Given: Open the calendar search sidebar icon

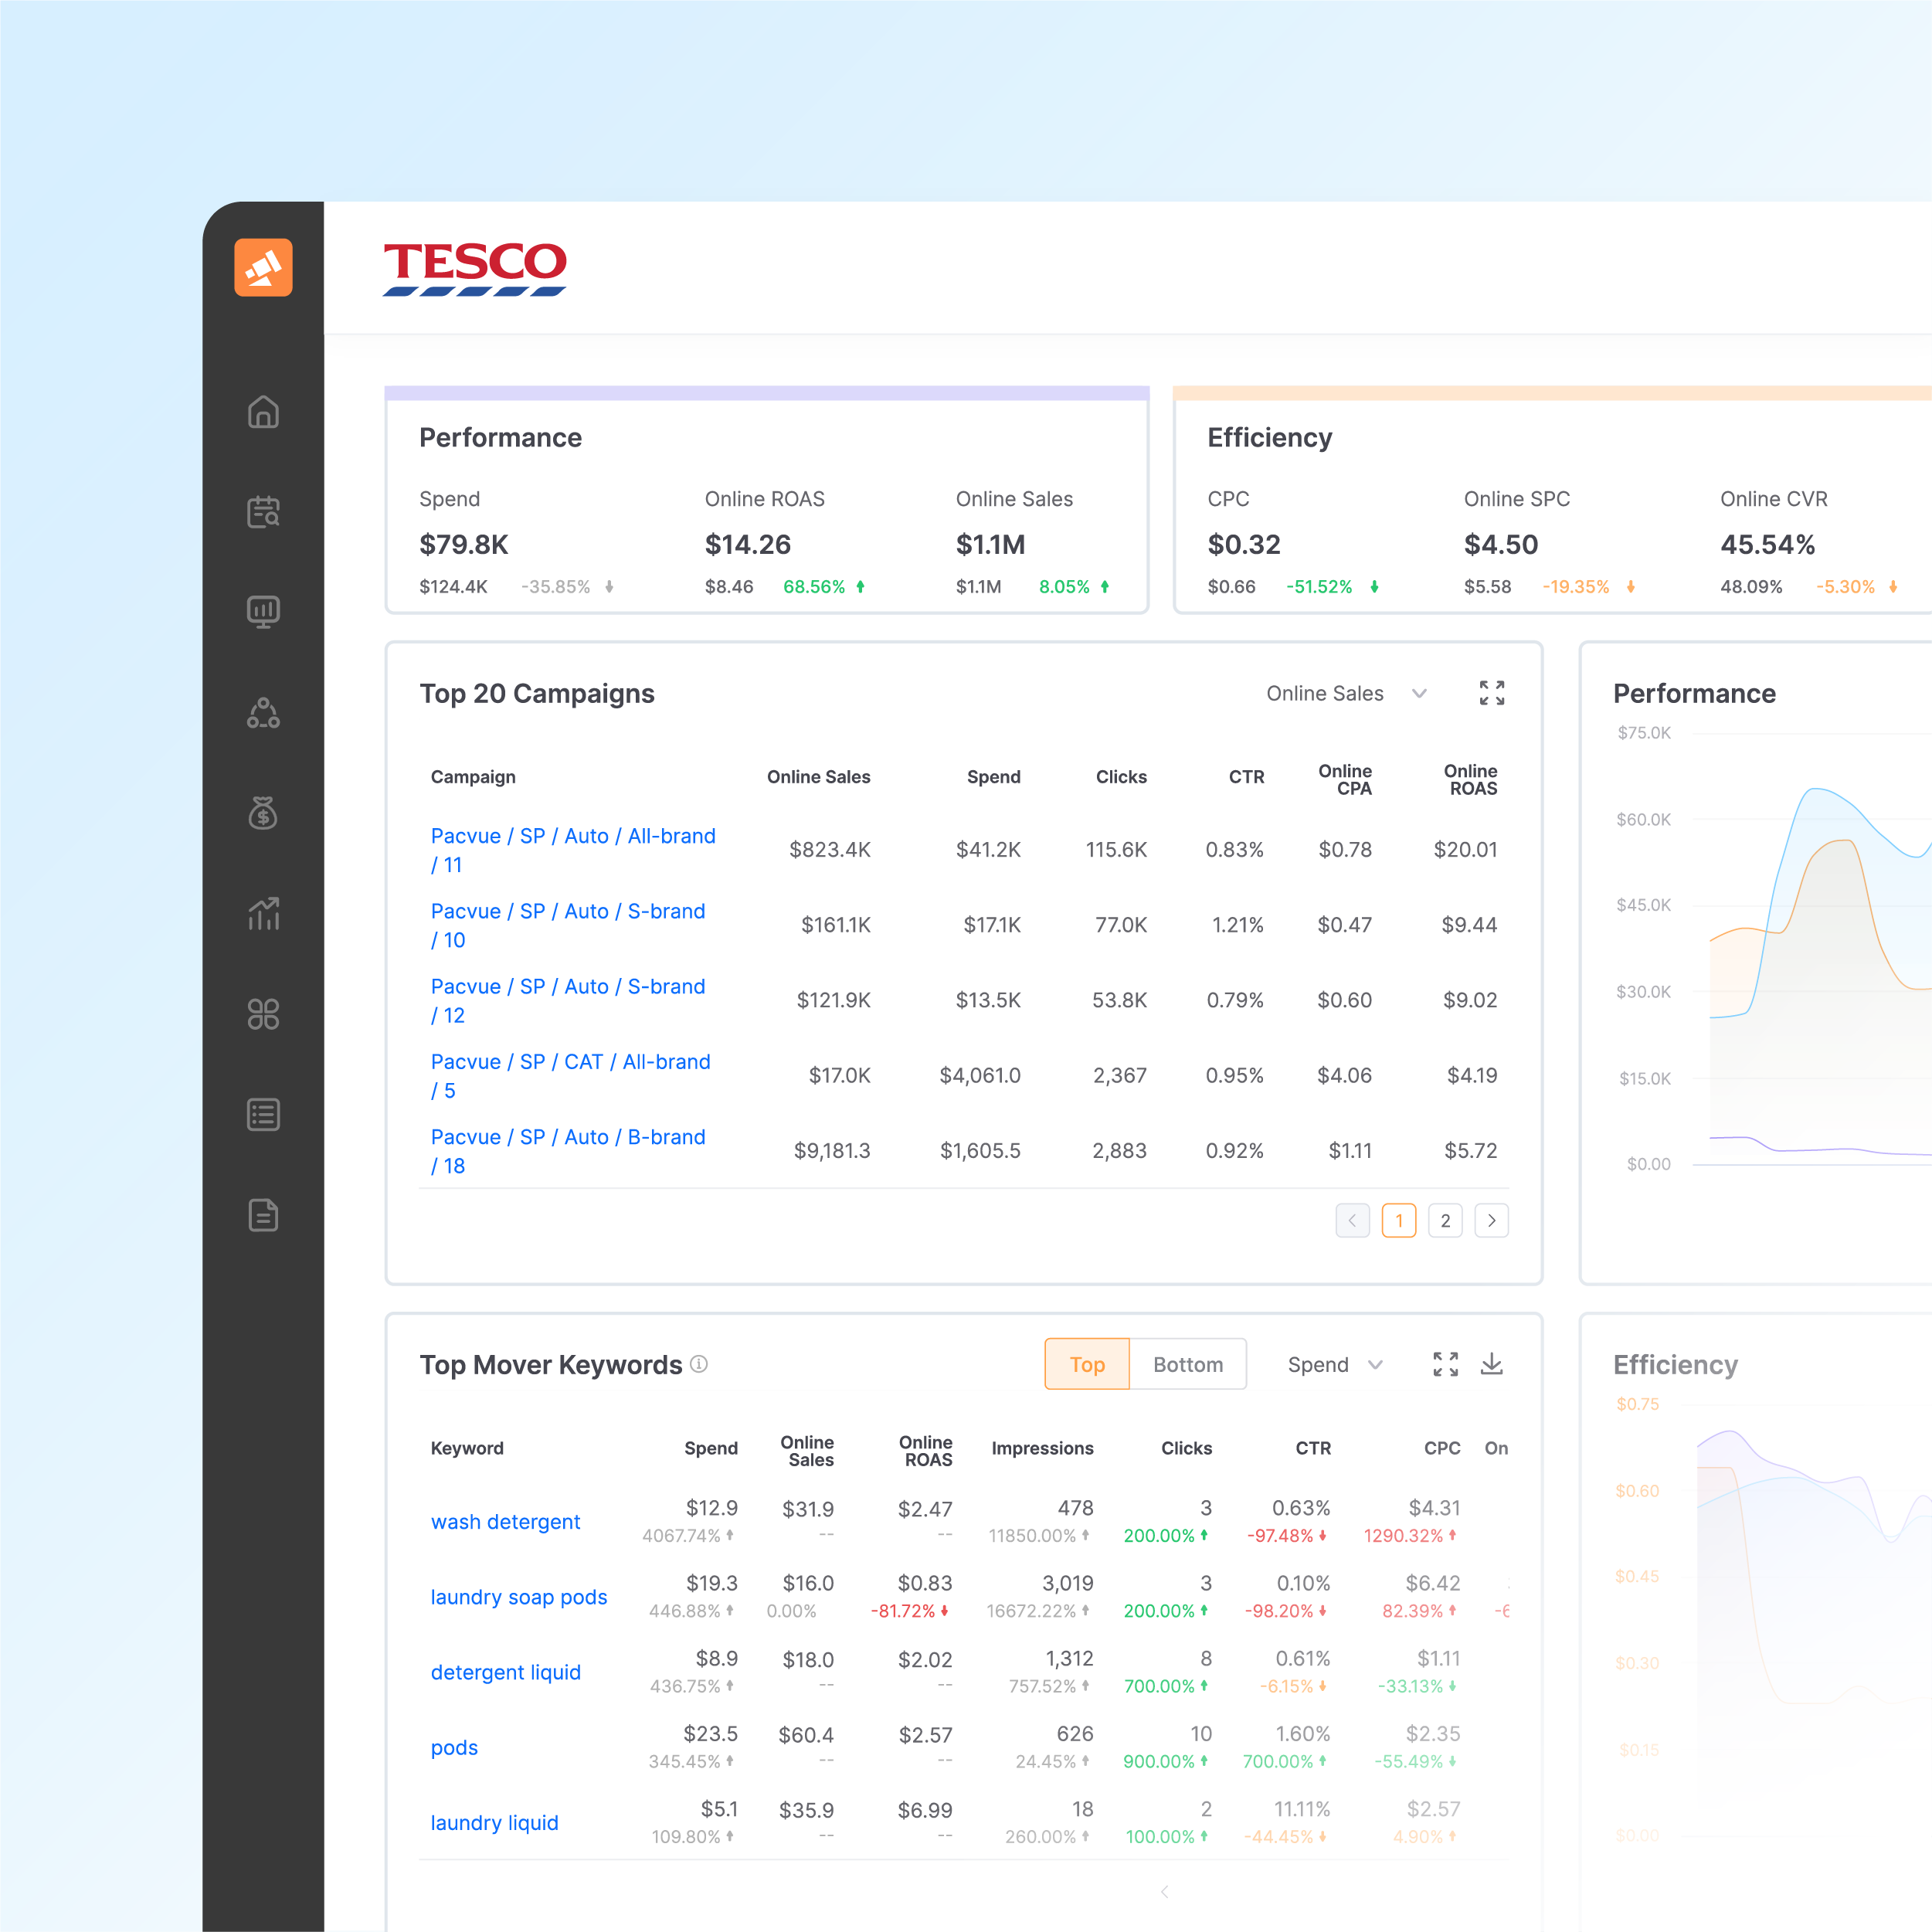Looking at the screenshot, I should click(263, 512).
